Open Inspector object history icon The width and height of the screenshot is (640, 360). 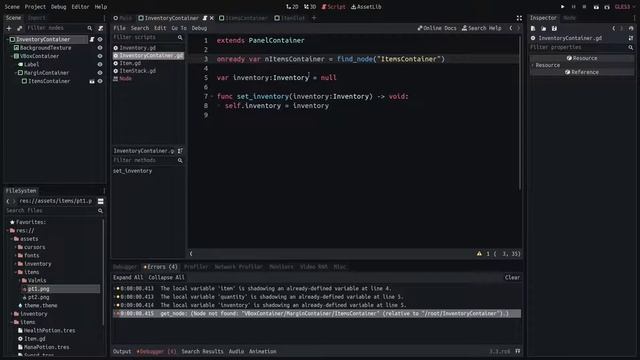click(x=631, y=29)
